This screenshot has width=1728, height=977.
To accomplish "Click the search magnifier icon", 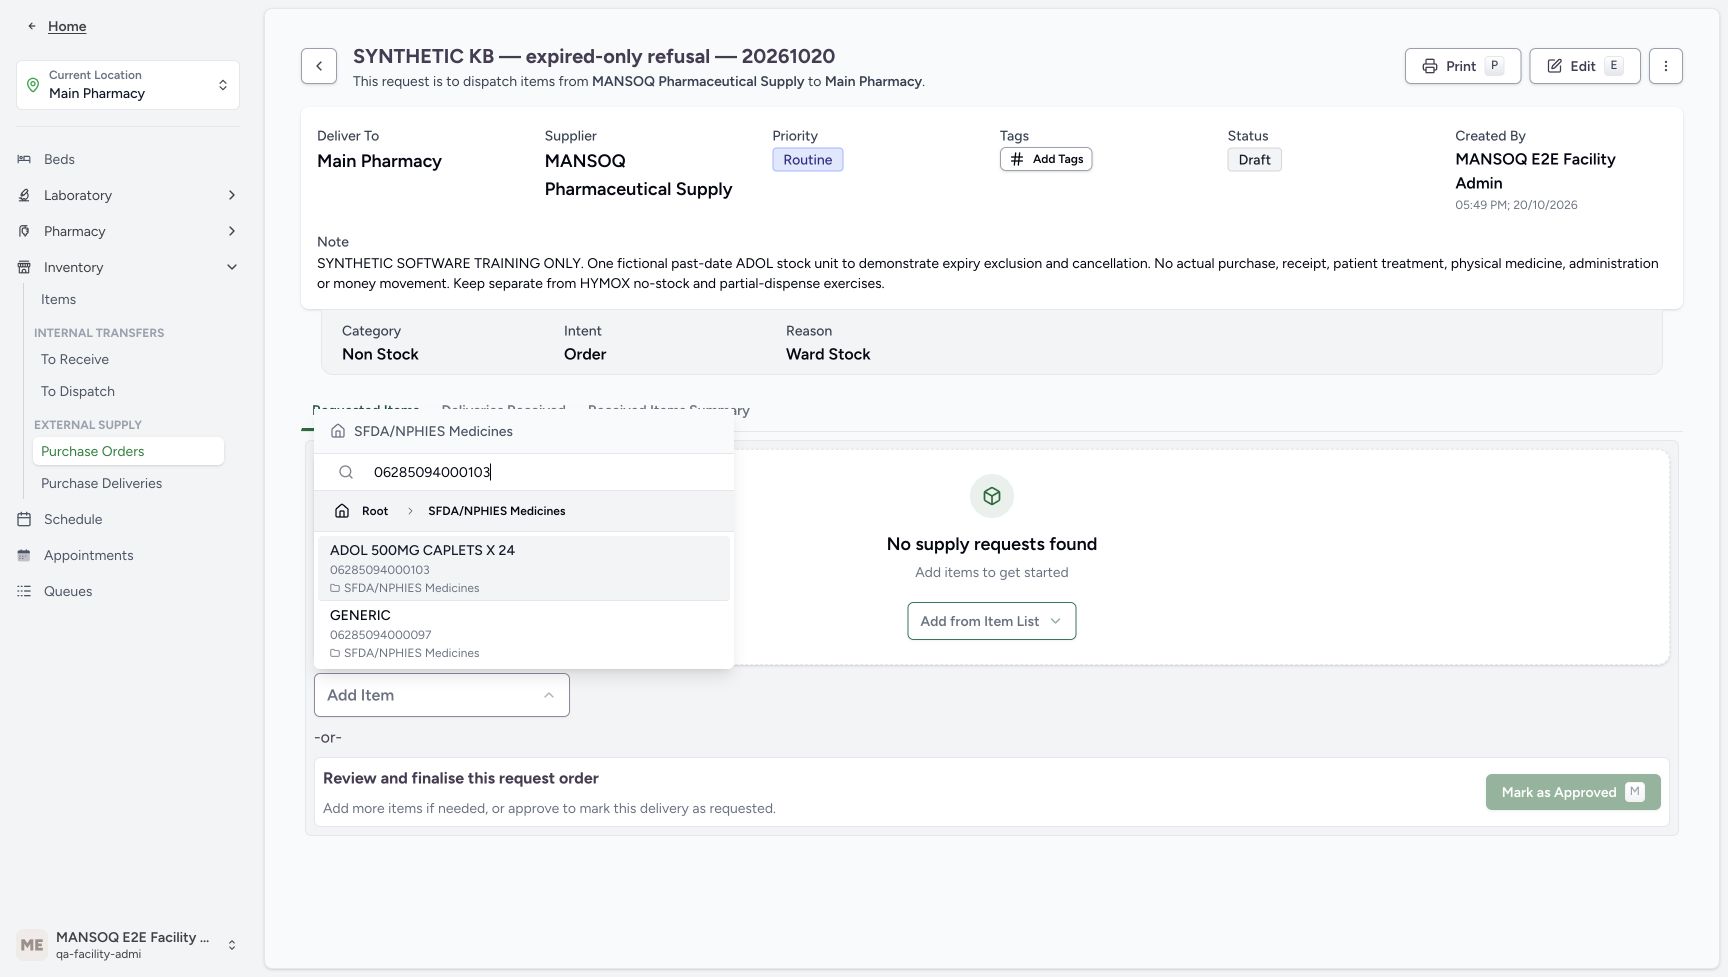I will click(346, 472).
